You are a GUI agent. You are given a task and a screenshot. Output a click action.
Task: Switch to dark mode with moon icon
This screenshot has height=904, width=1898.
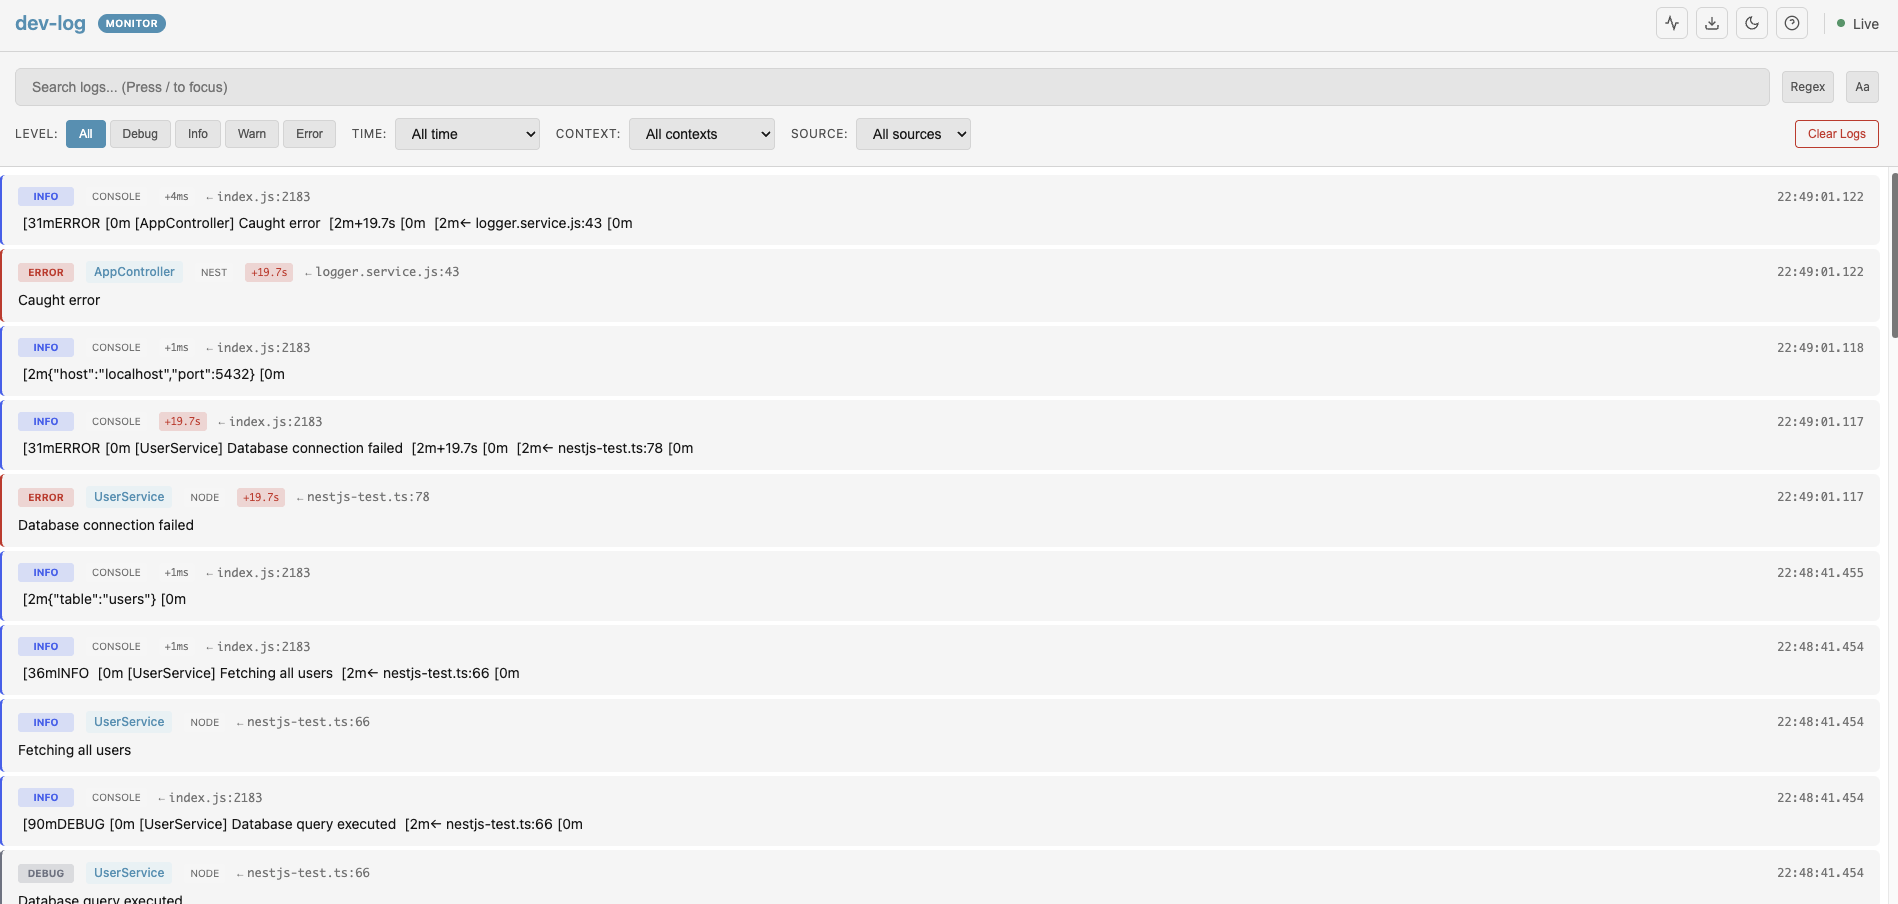click(x=1751, y=22)
